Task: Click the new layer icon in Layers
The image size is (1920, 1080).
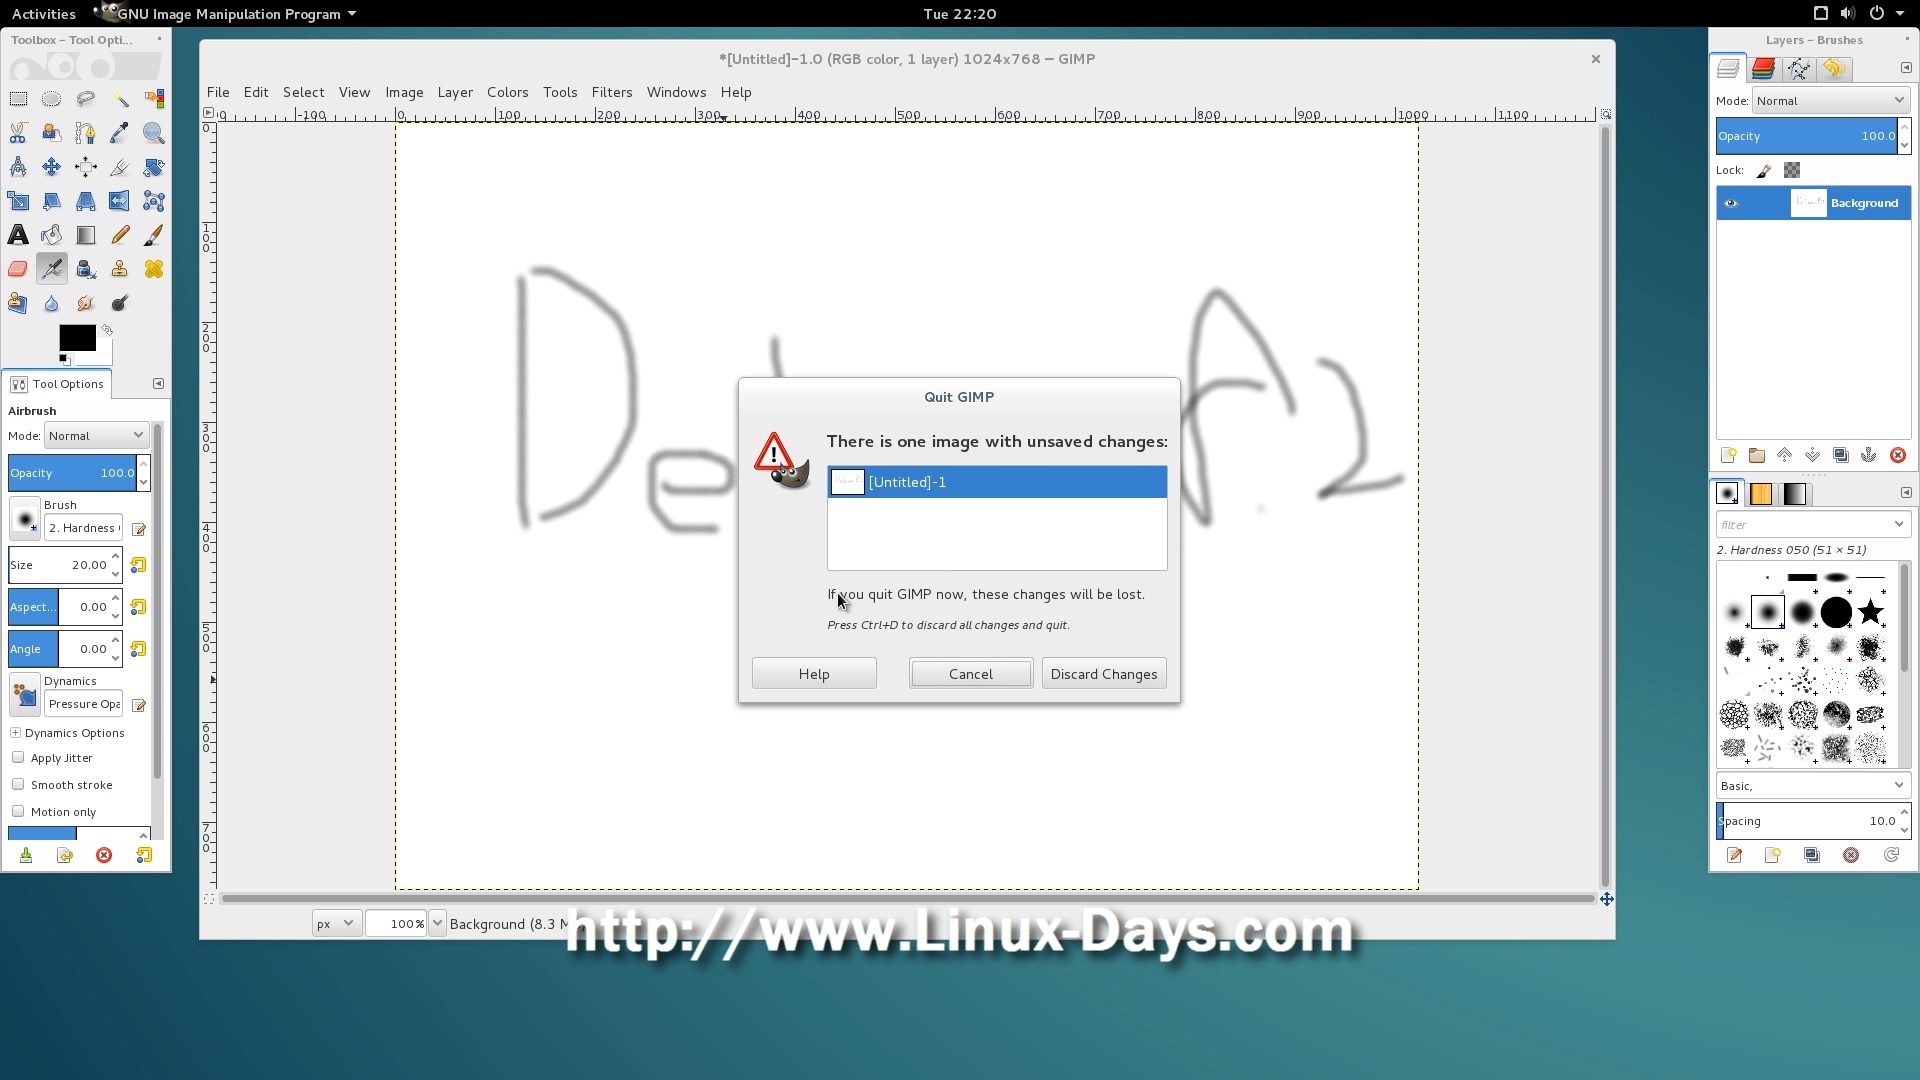Action: [1729, 455]
